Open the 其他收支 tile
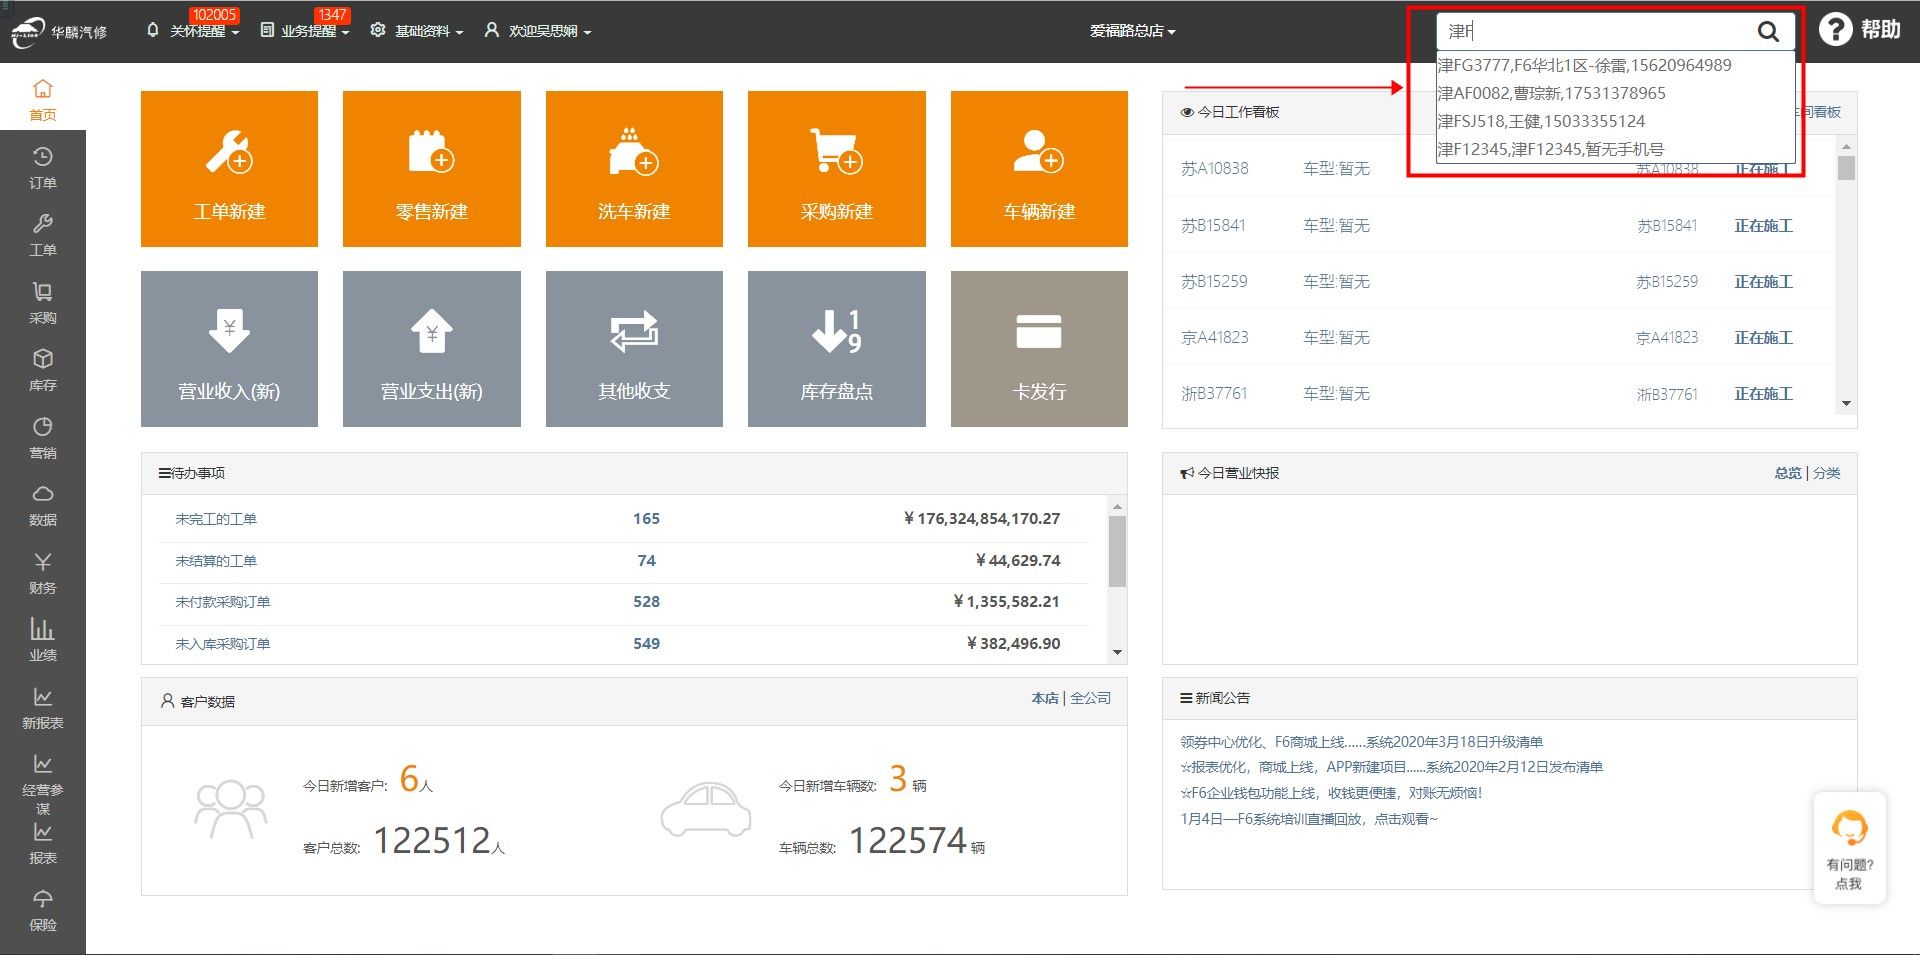The image size is (1920, 955). tap(634, 349)
